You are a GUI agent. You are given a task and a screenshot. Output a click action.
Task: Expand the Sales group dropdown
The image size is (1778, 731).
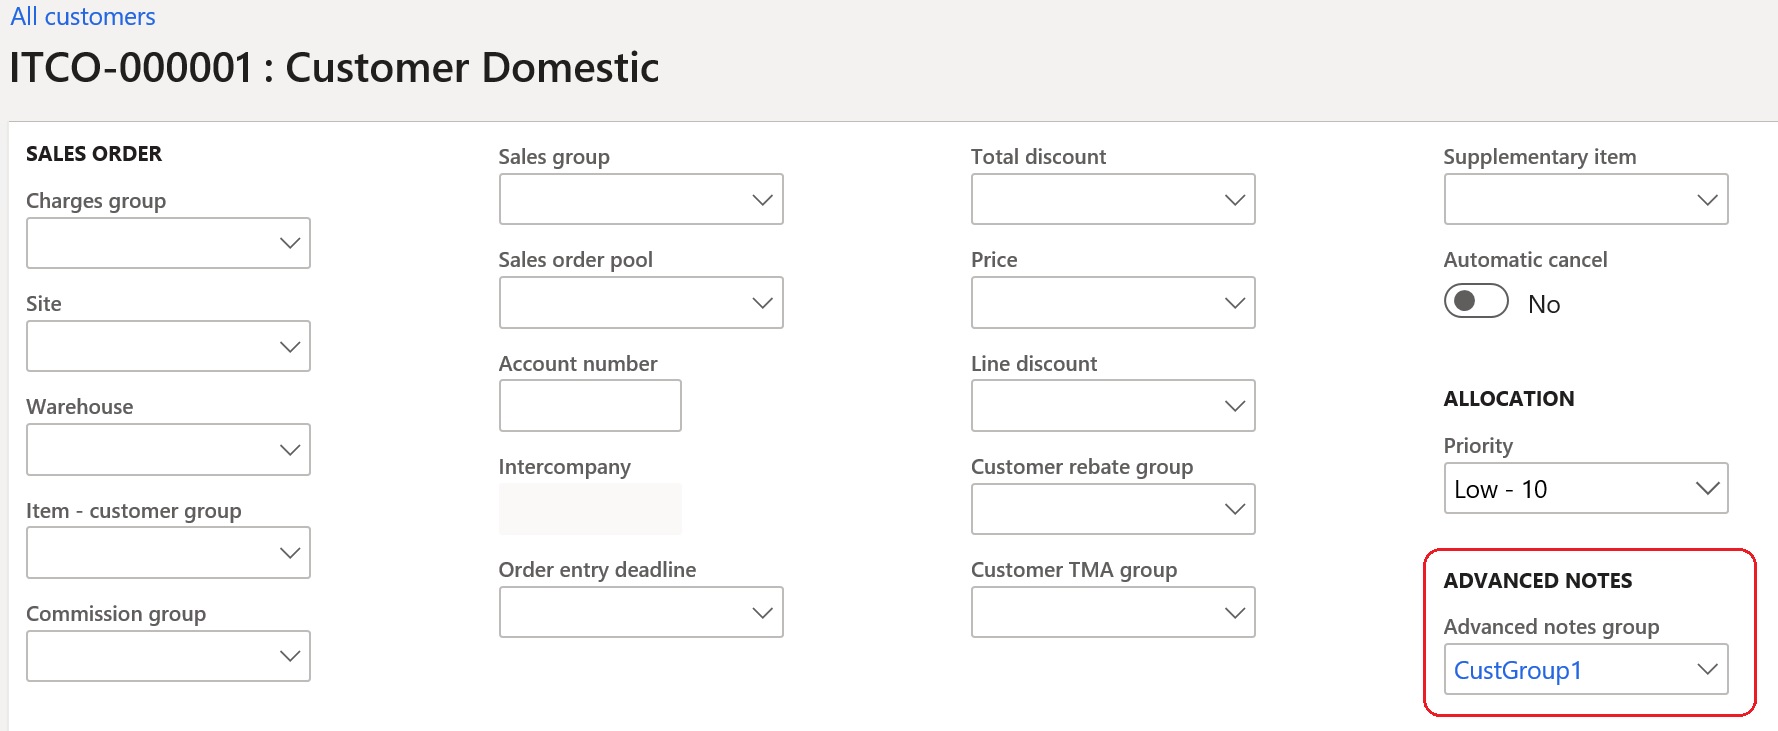pos(763,198)
